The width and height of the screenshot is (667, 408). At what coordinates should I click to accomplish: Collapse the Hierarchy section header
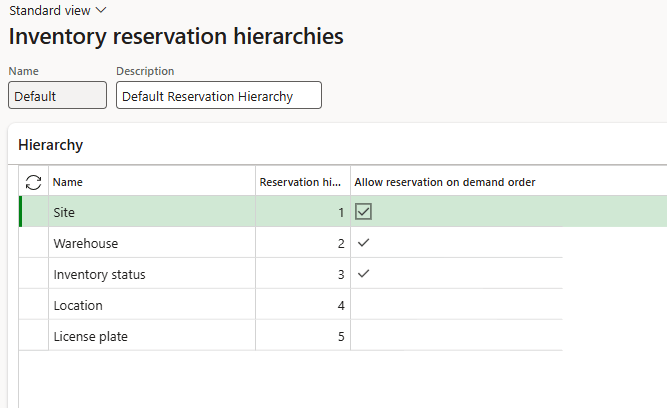[51, 145]
